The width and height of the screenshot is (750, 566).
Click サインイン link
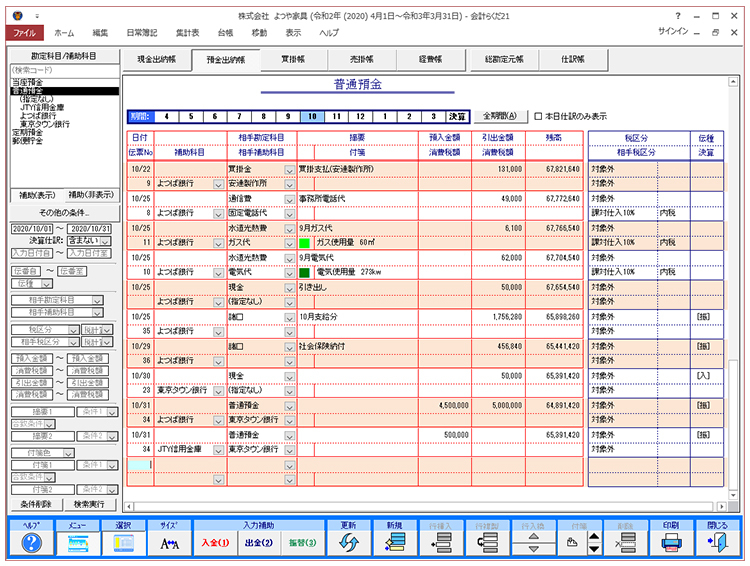click(x=673, y=32)
